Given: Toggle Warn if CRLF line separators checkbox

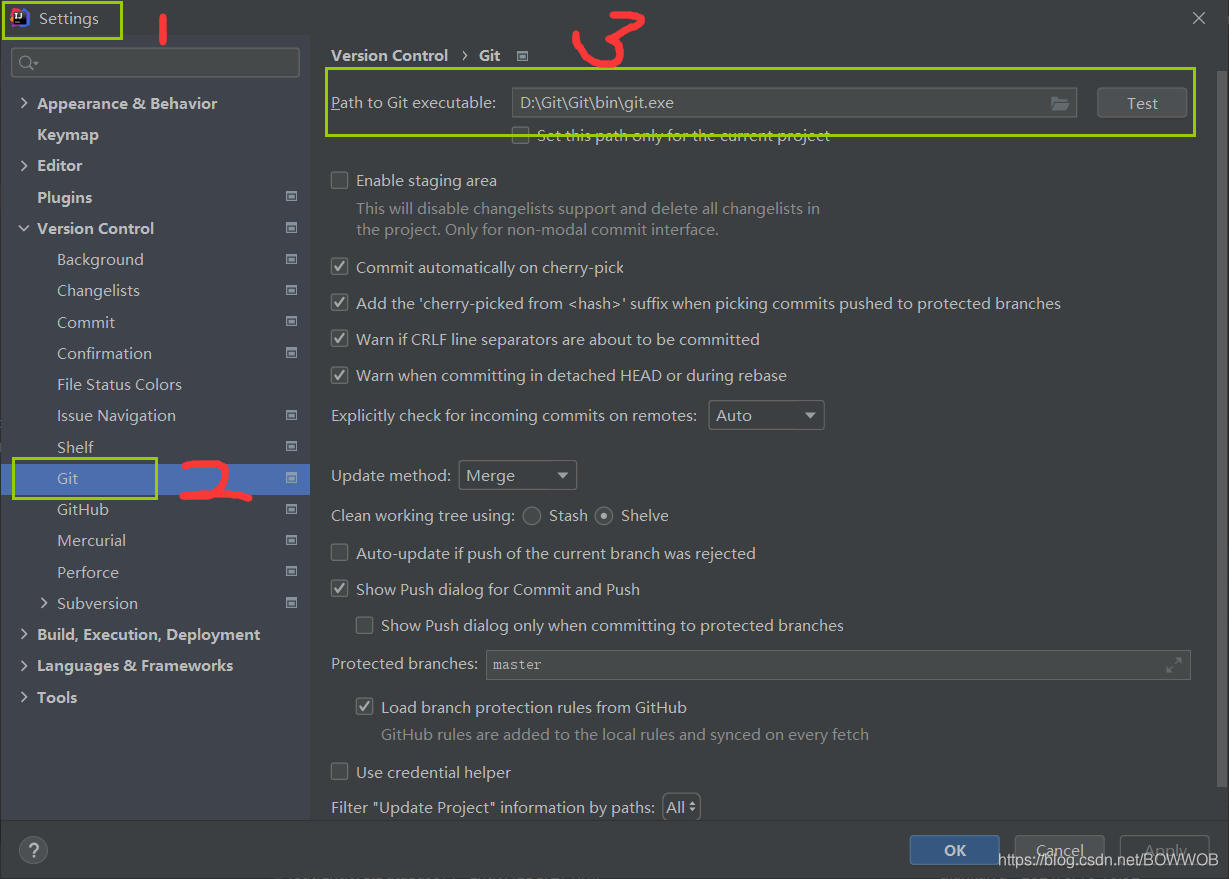Looking at the screenshot, I should (340, 339).
